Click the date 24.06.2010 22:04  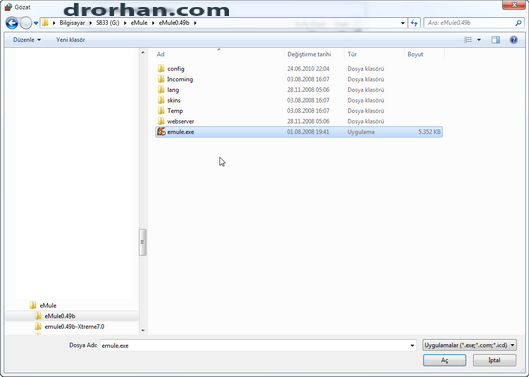308,69
